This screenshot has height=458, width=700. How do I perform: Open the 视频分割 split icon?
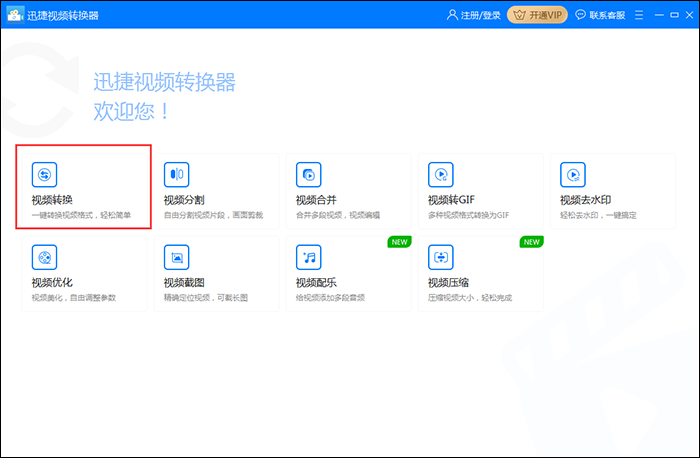[176, 175]
